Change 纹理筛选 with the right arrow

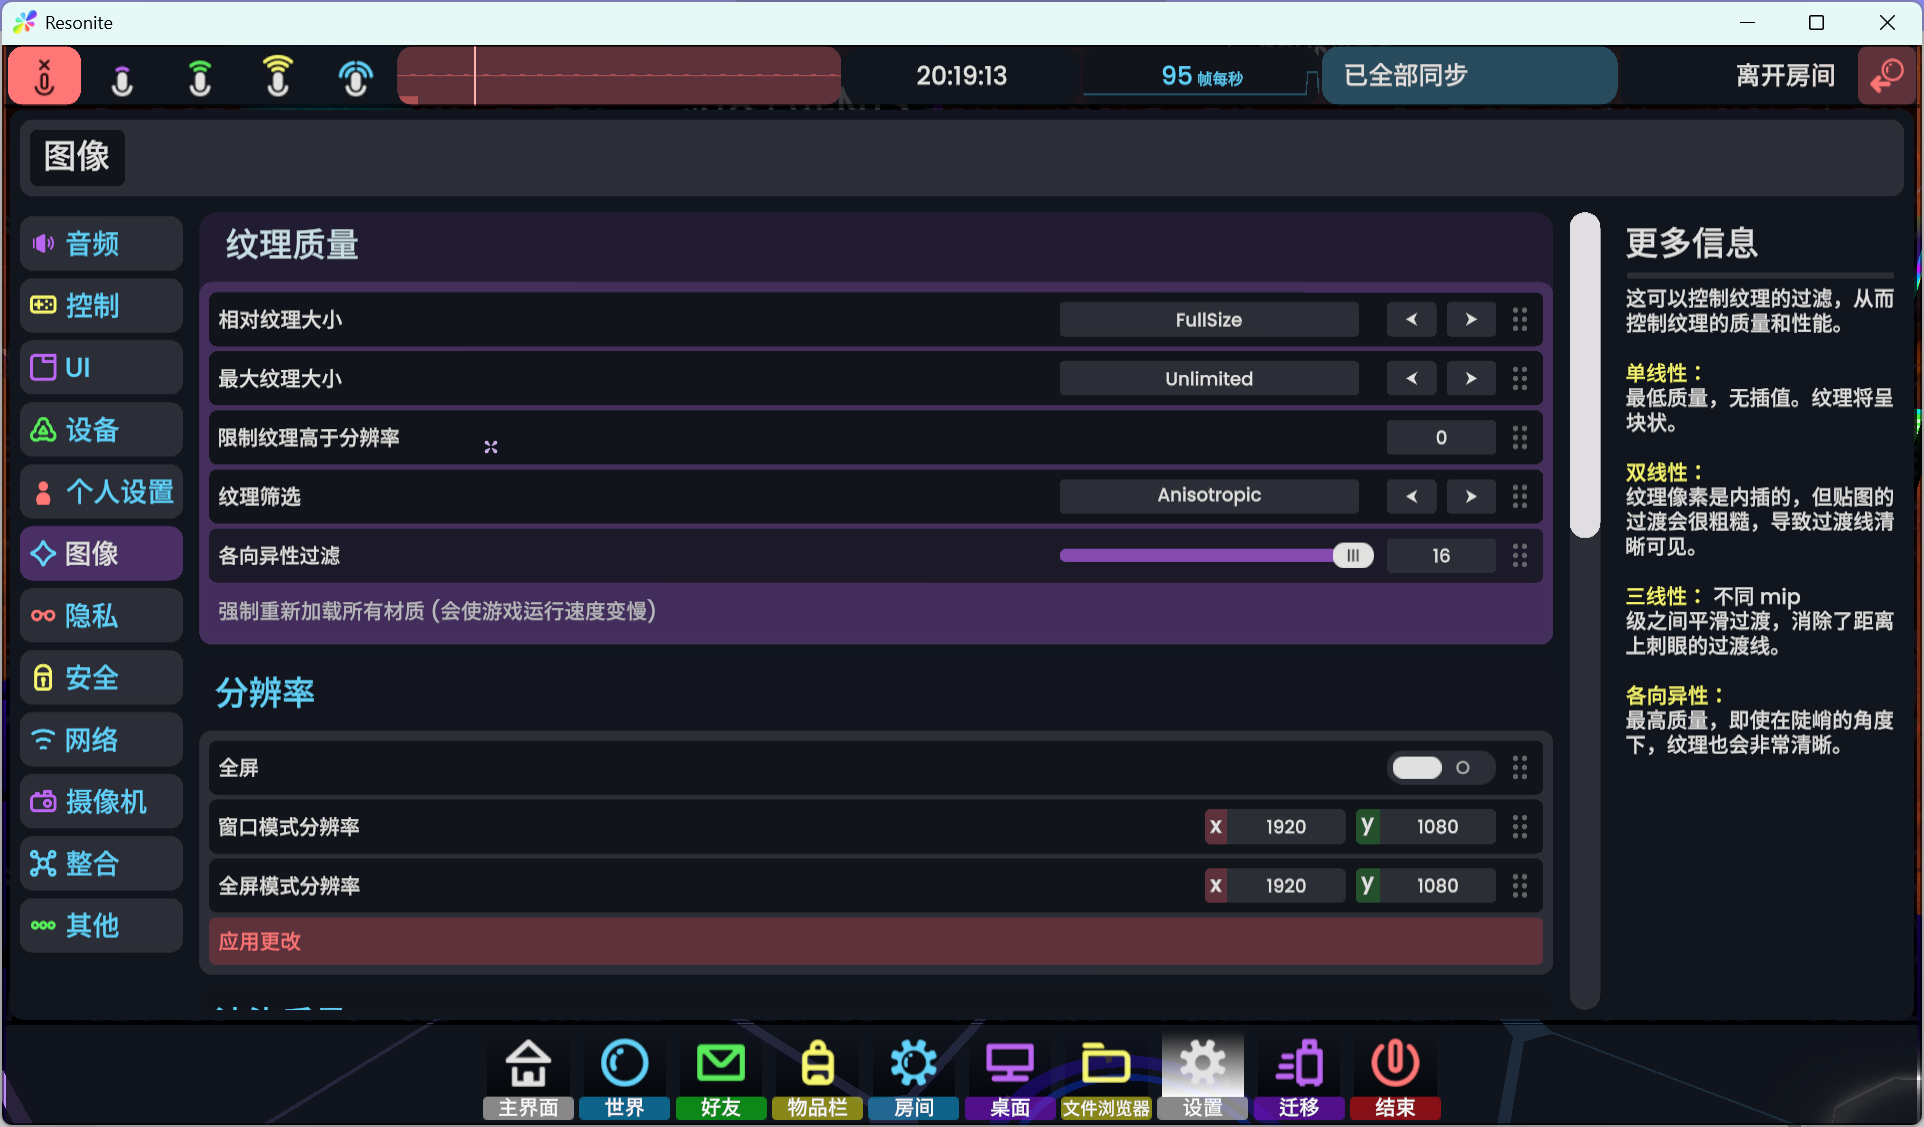(x=1470, y=497)
